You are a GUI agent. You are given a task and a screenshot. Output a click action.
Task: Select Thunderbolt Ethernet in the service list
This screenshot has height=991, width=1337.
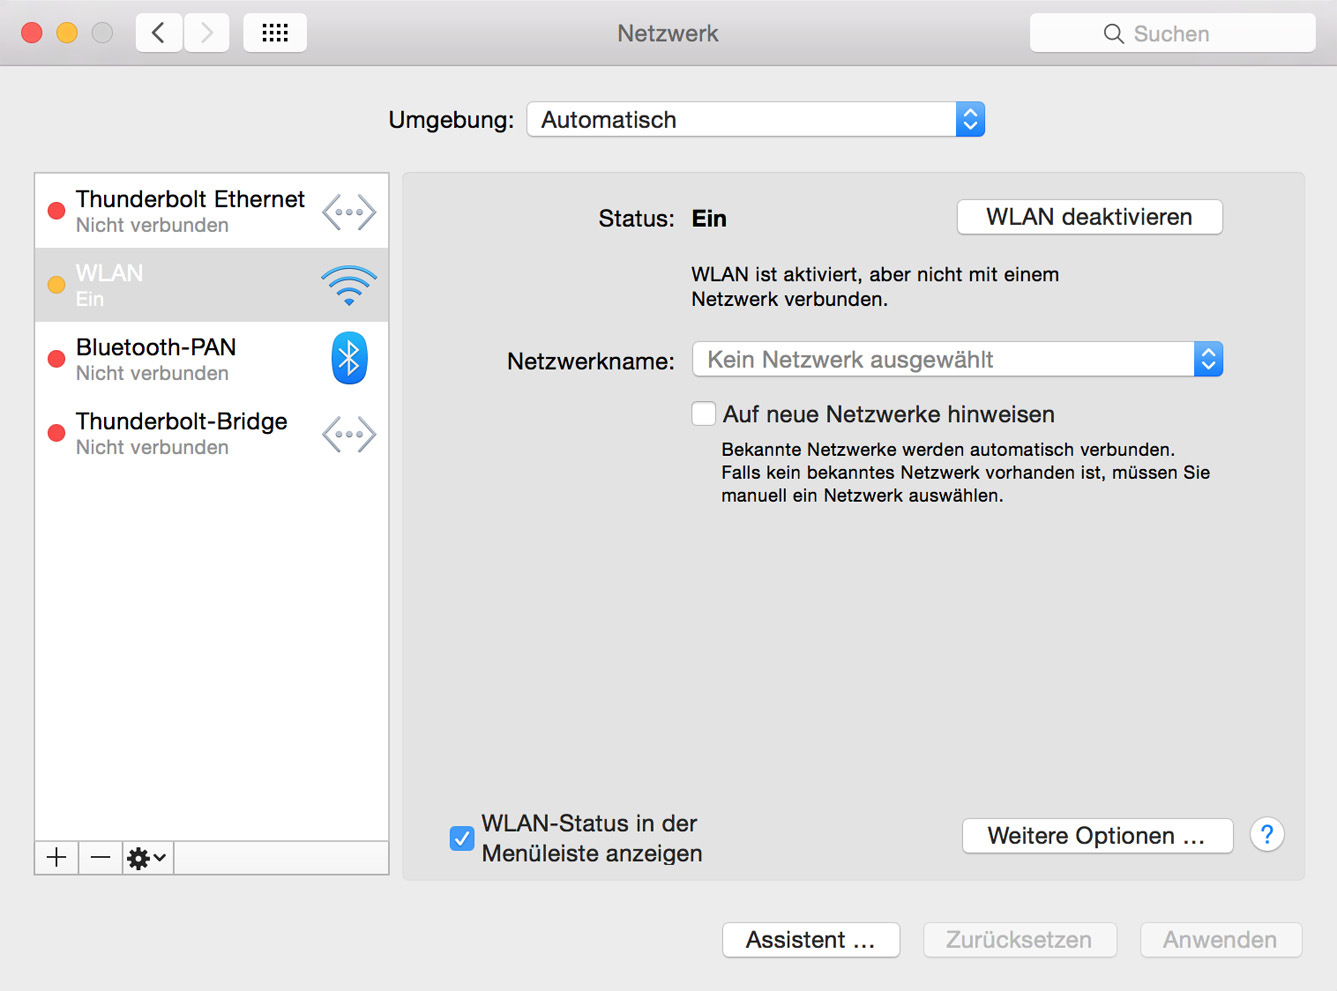190,211
